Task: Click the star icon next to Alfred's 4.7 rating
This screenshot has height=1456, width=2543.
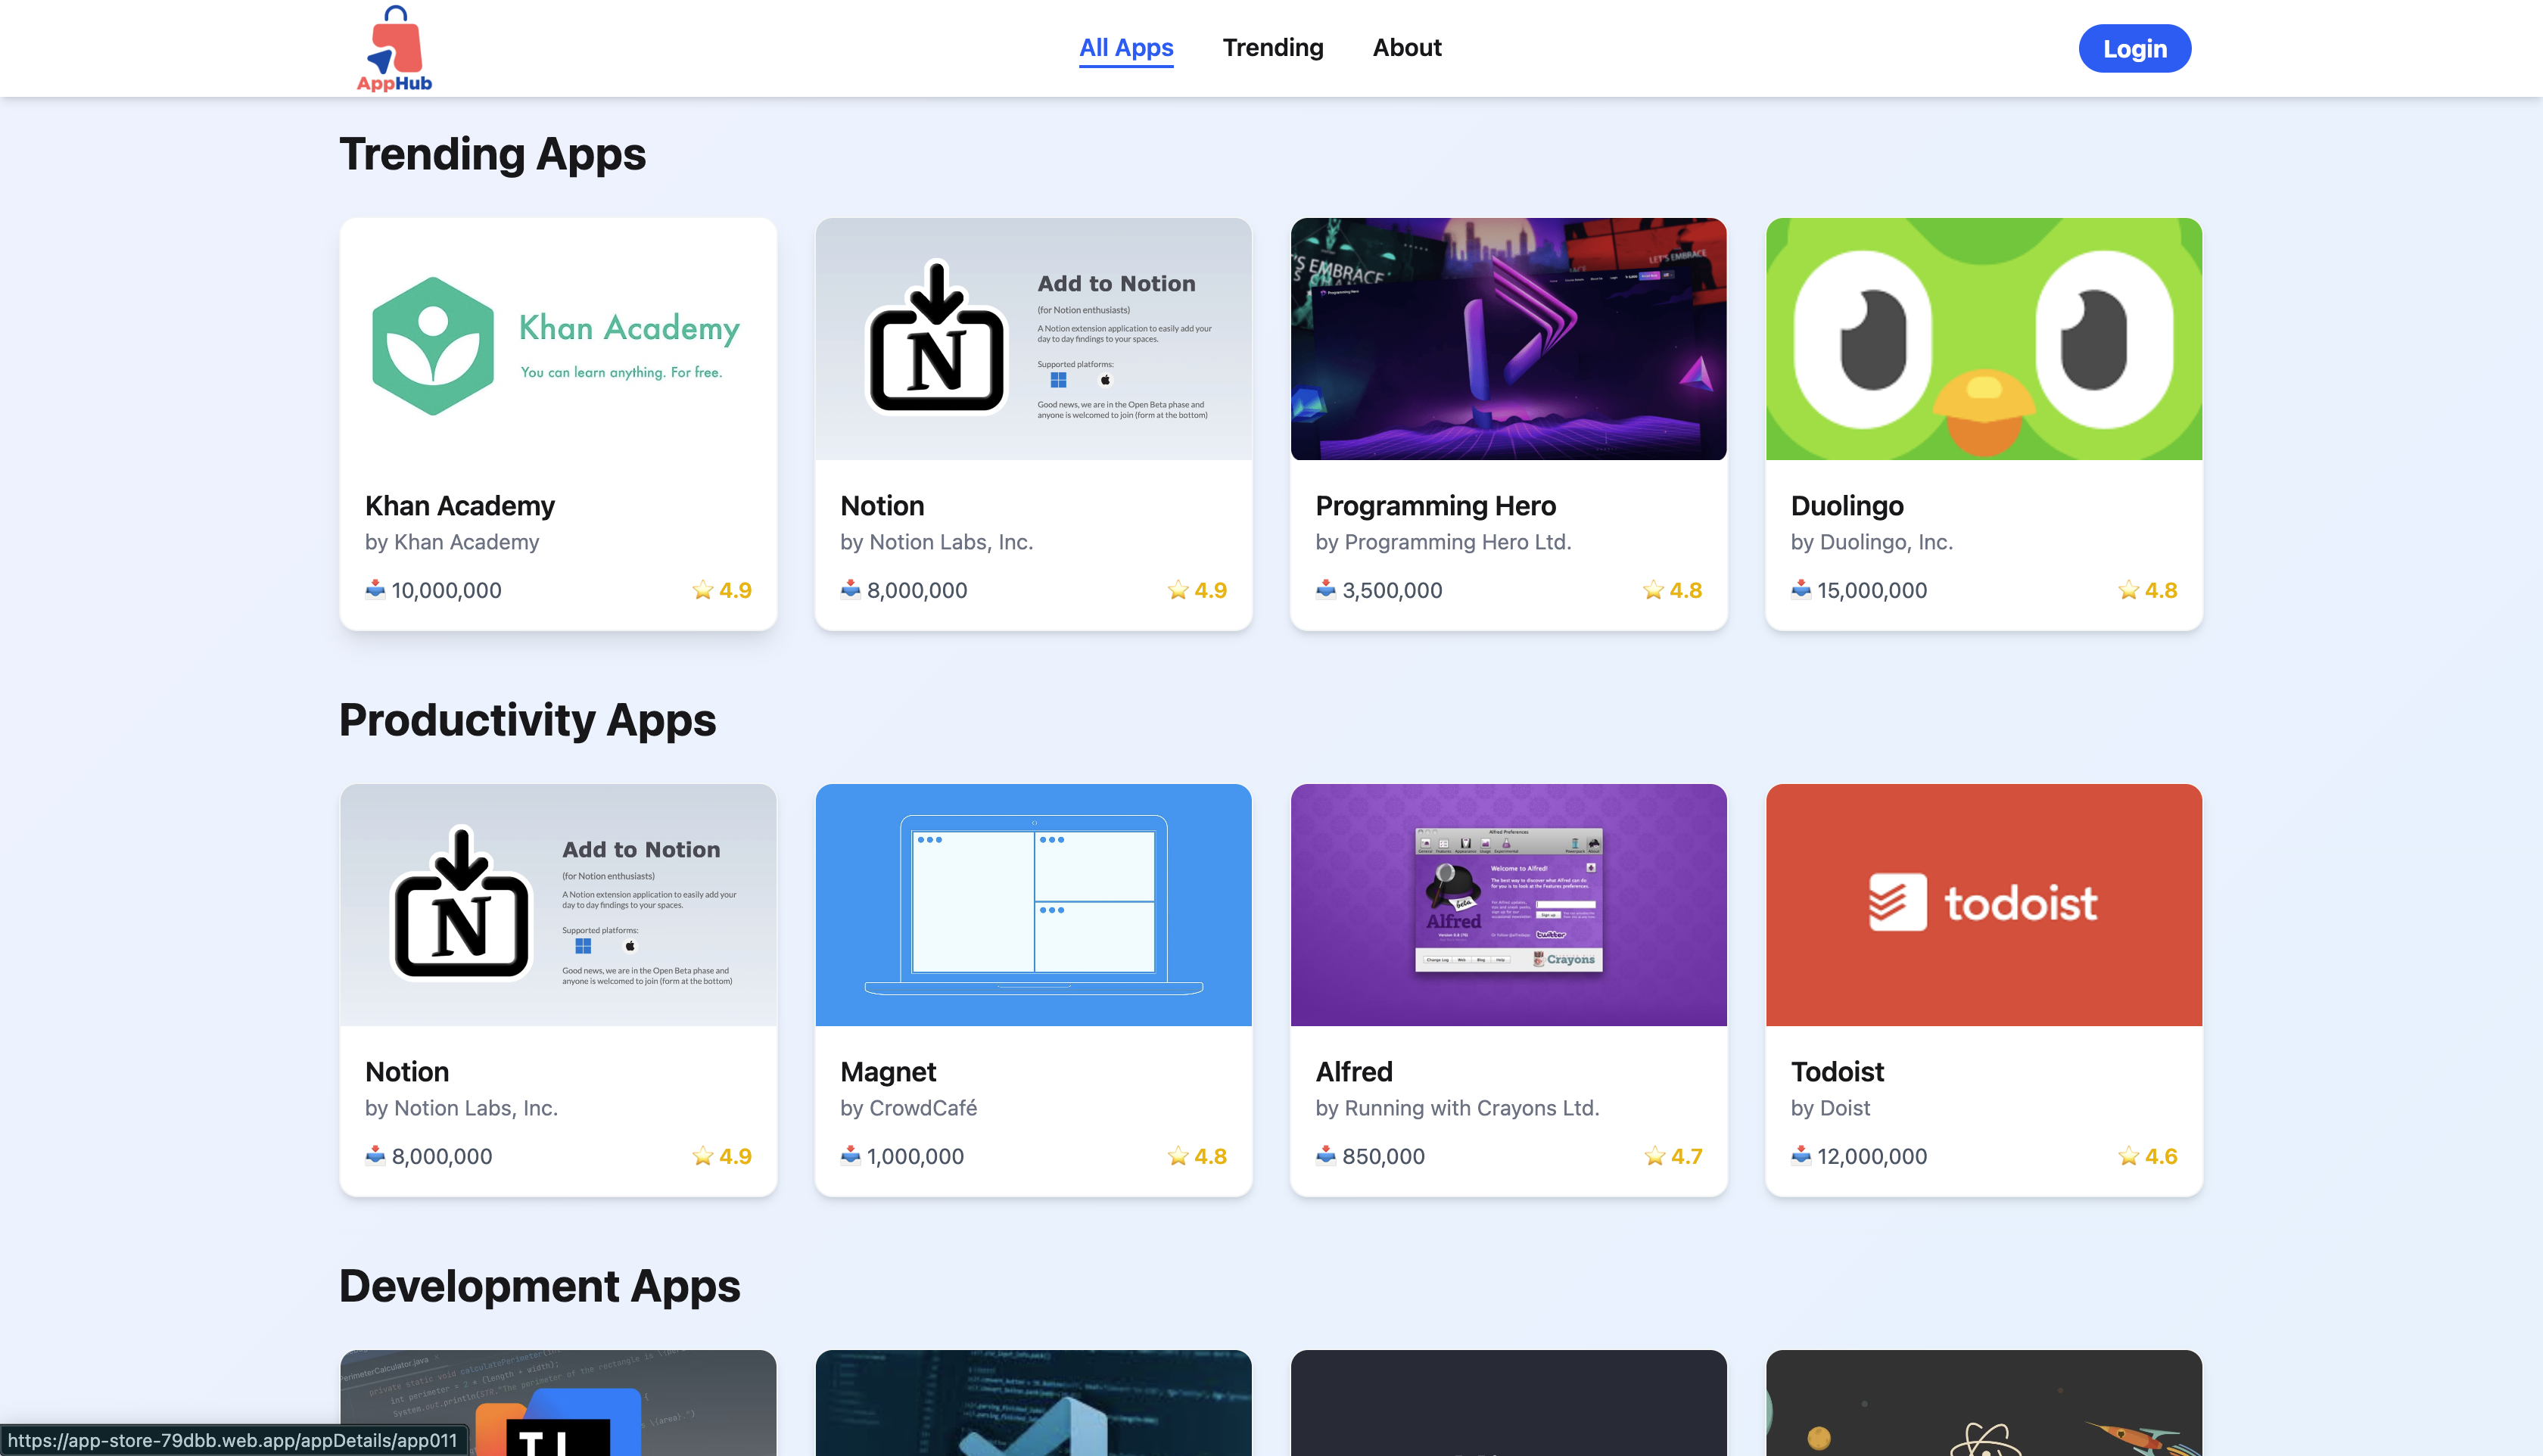Action: (1654, 1156)
